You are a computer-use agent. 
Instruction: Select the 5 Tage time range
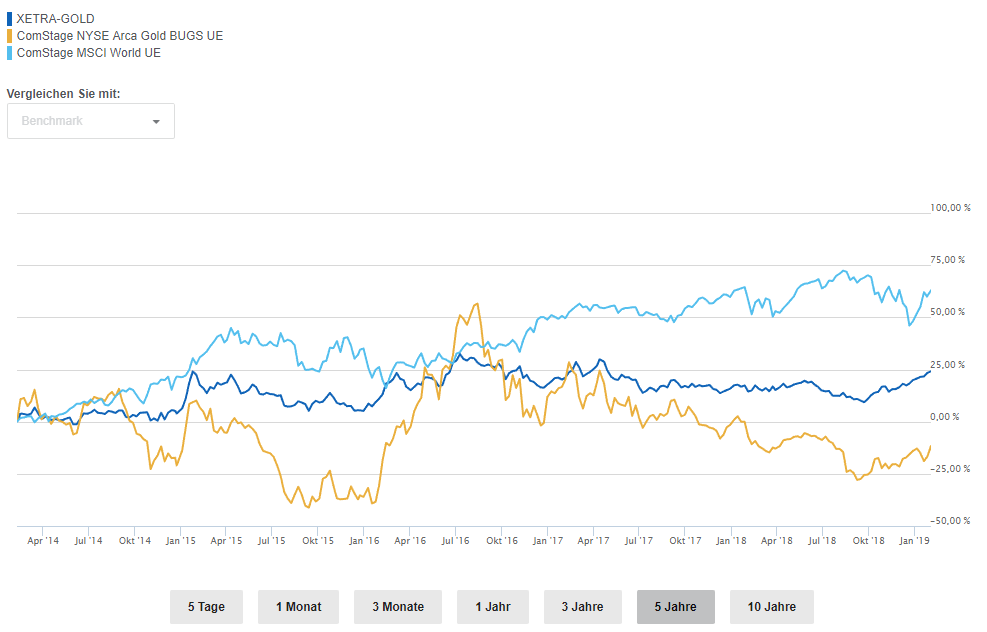(x=205, y=607)
